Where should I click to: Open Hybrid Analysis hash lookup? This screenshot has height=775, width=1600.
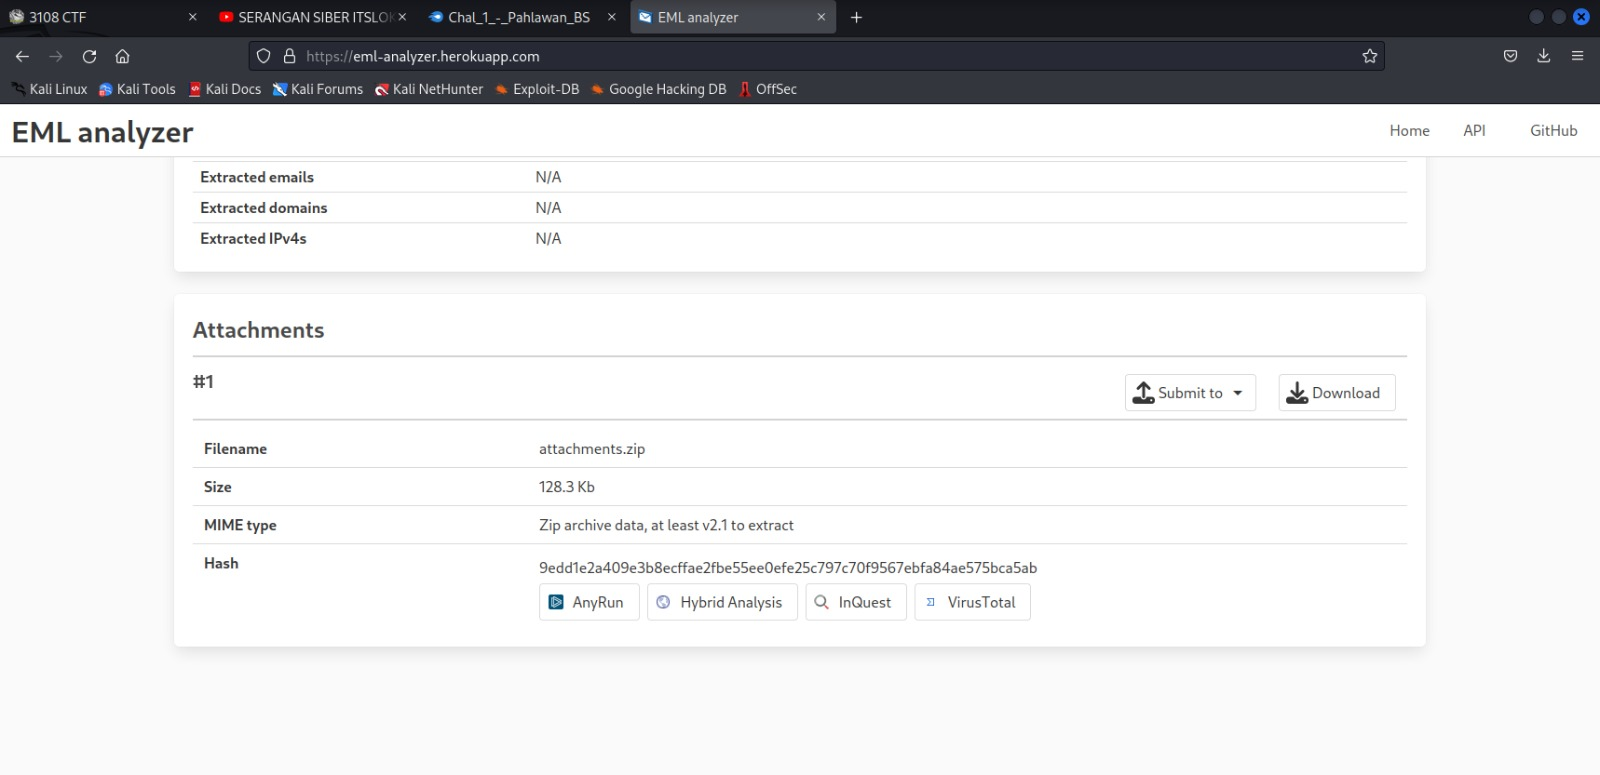tap(721, 602)
